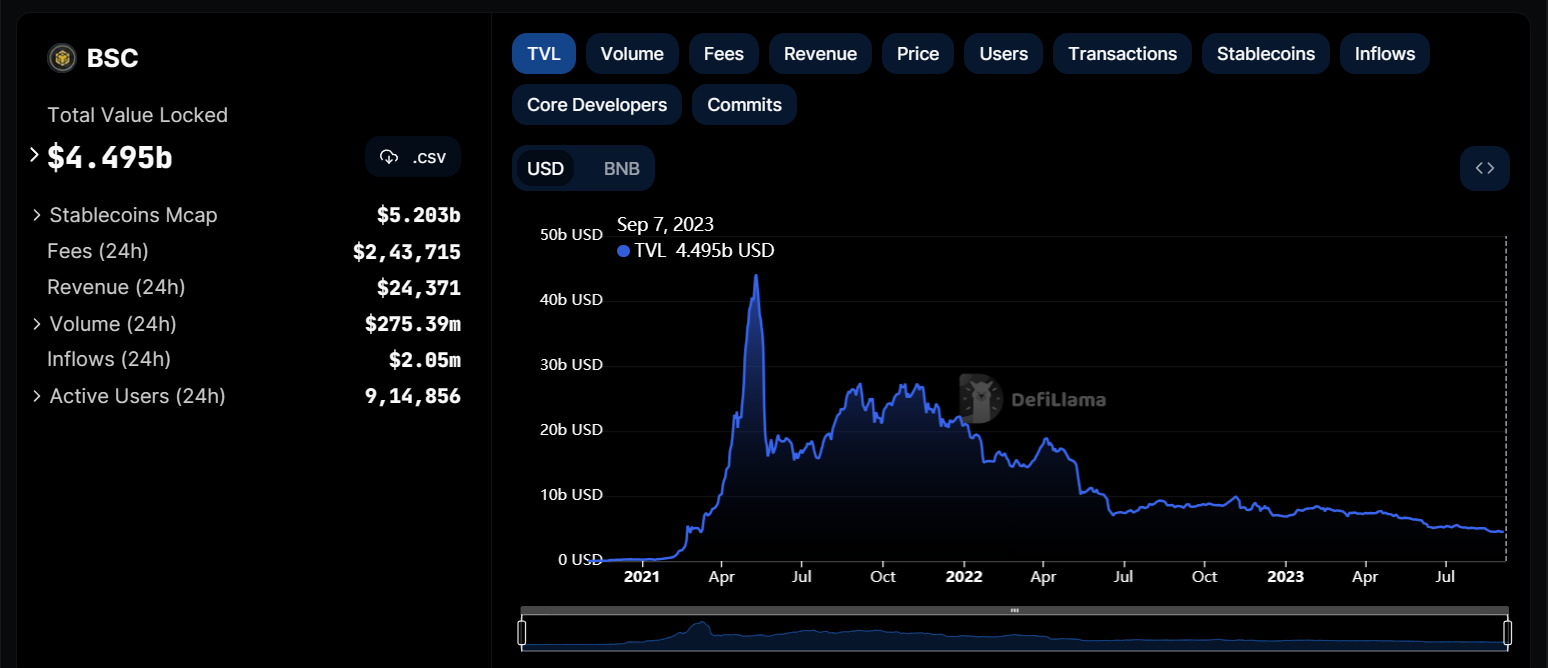Toggle the Stablecoins chart metric
Viewport: 1548px width, 668px height.
tap(1266, 53)
